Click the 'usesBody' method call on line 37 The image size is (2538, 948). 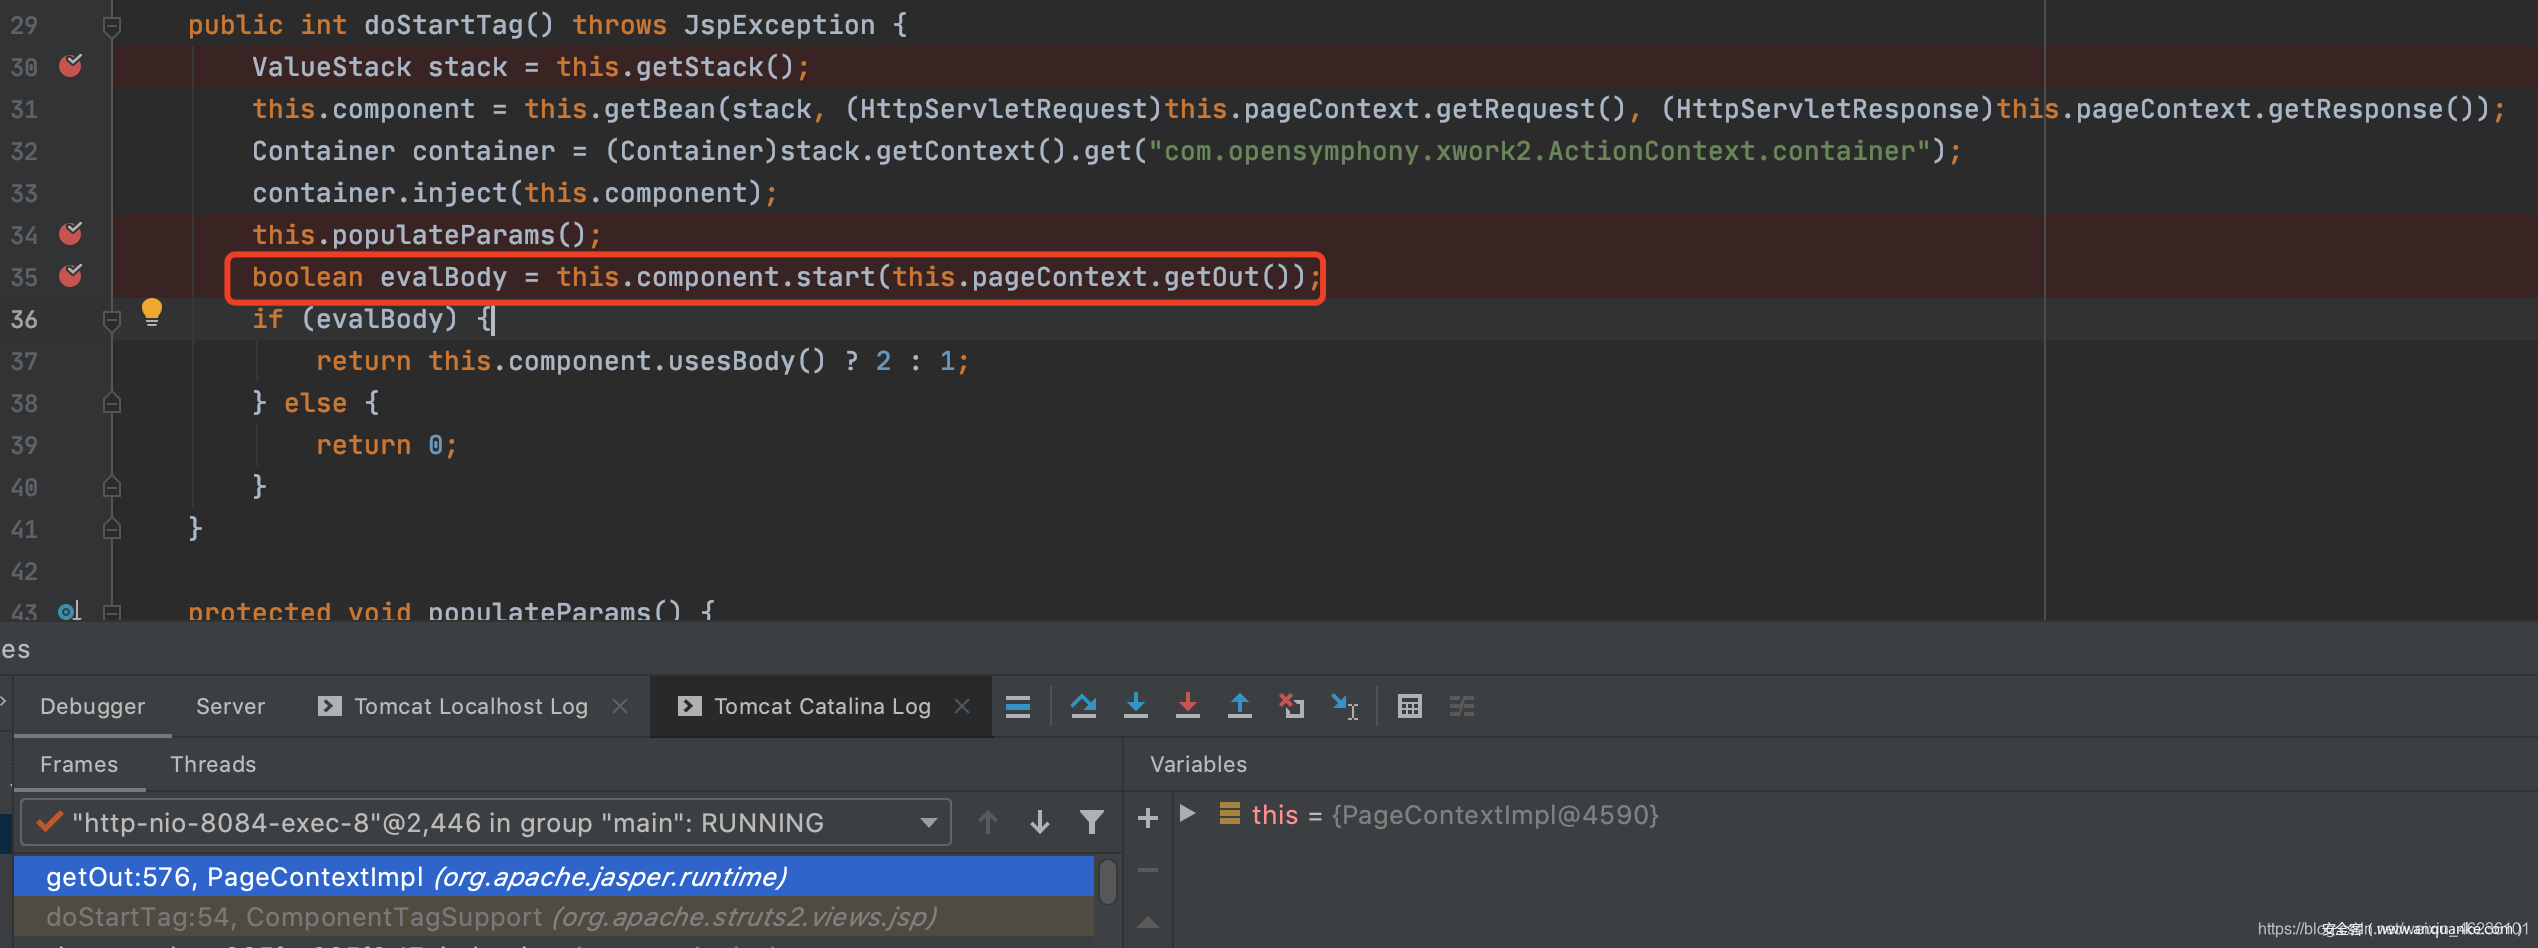pos(731,361)
